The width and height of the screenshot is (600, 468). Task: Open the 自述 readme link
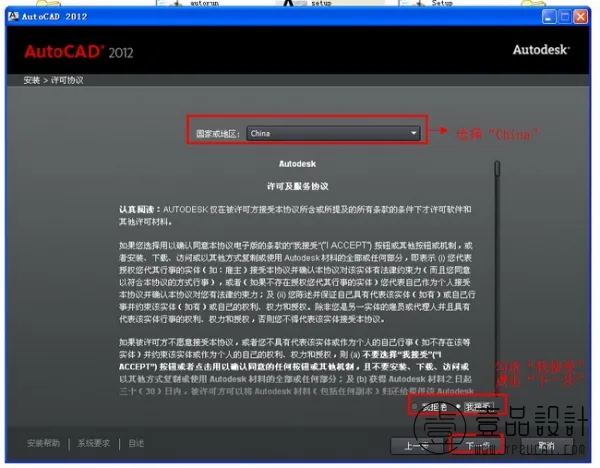(x=136, y=443)
